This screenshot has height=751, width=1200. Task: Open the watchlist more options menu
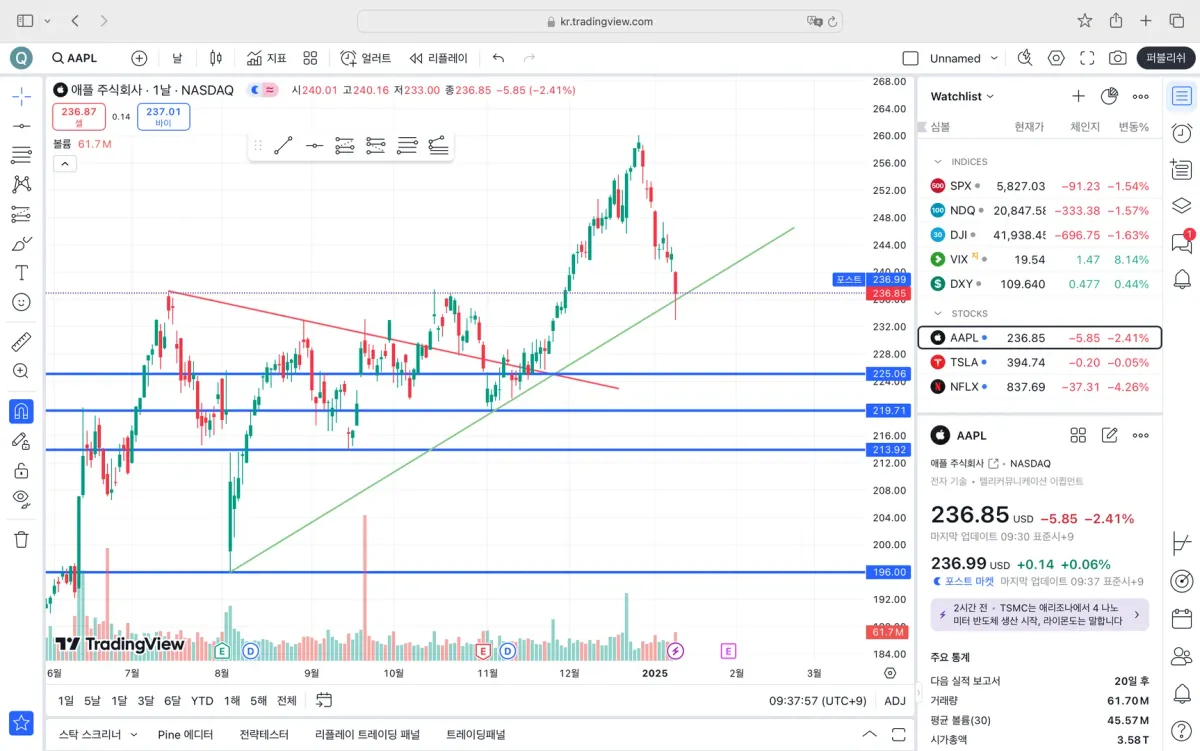tap(1140, 96)
